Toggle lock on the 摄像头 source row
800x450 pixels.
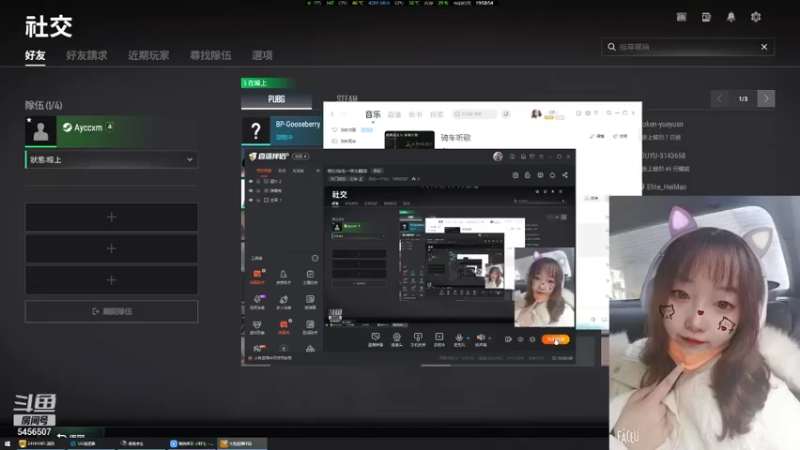[258, 190]
